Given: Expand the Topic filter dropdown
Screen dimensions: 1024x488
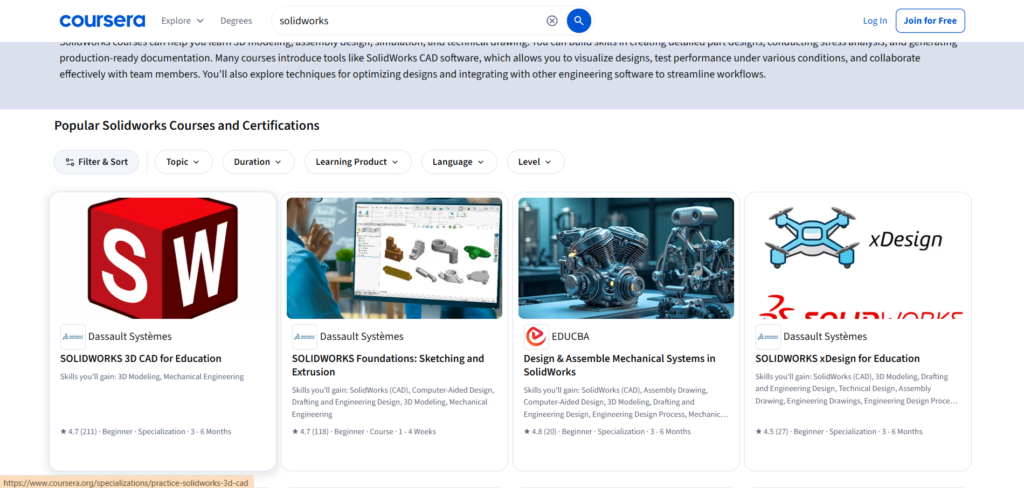Looking at the screenshot, I should 184,162.
